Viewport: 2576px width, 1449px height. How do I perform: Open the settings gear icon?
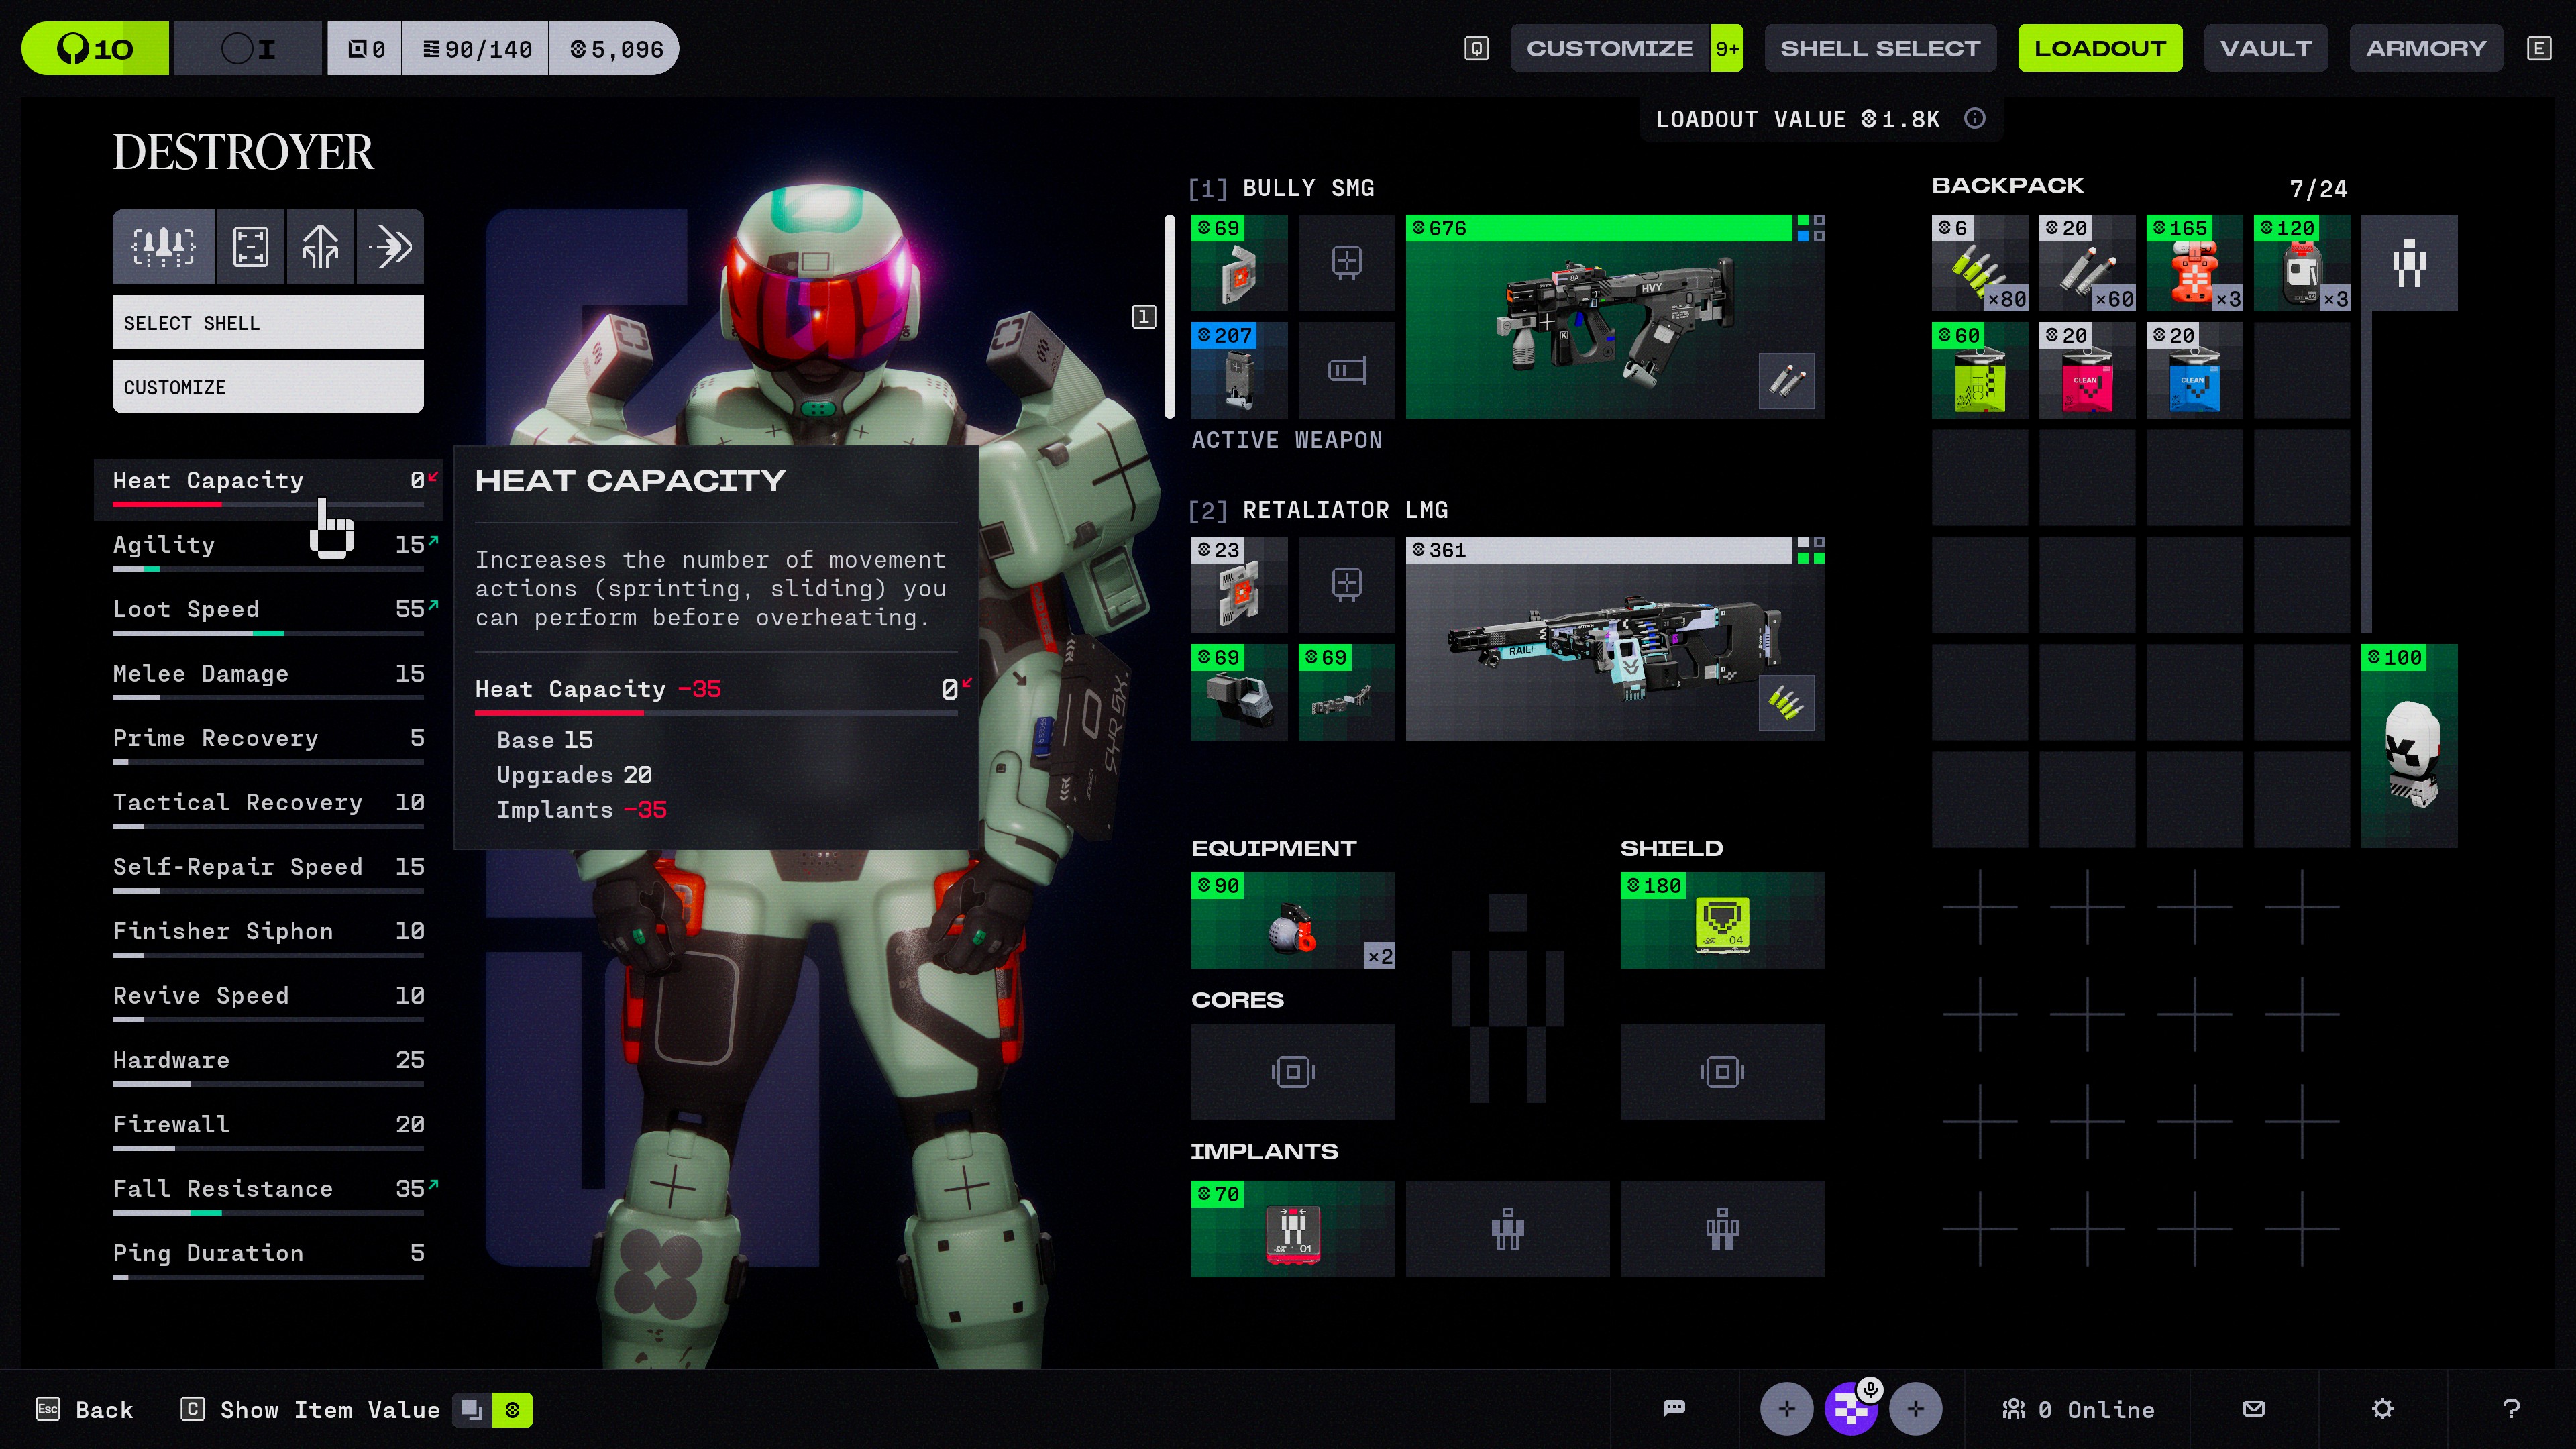click(2382, 1409)
